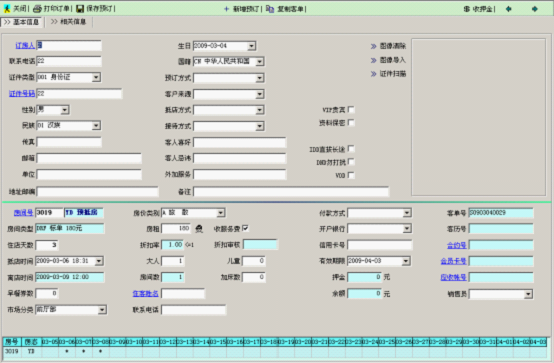Click the 打印订单 printer icon

(37, 9)
